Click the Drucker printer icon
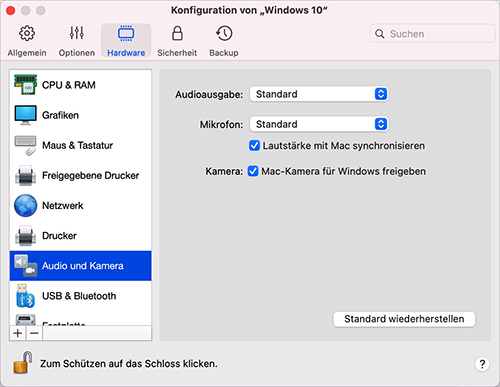Image resolution: width=500 pixels, height=387 pixels. coord(25,236)
